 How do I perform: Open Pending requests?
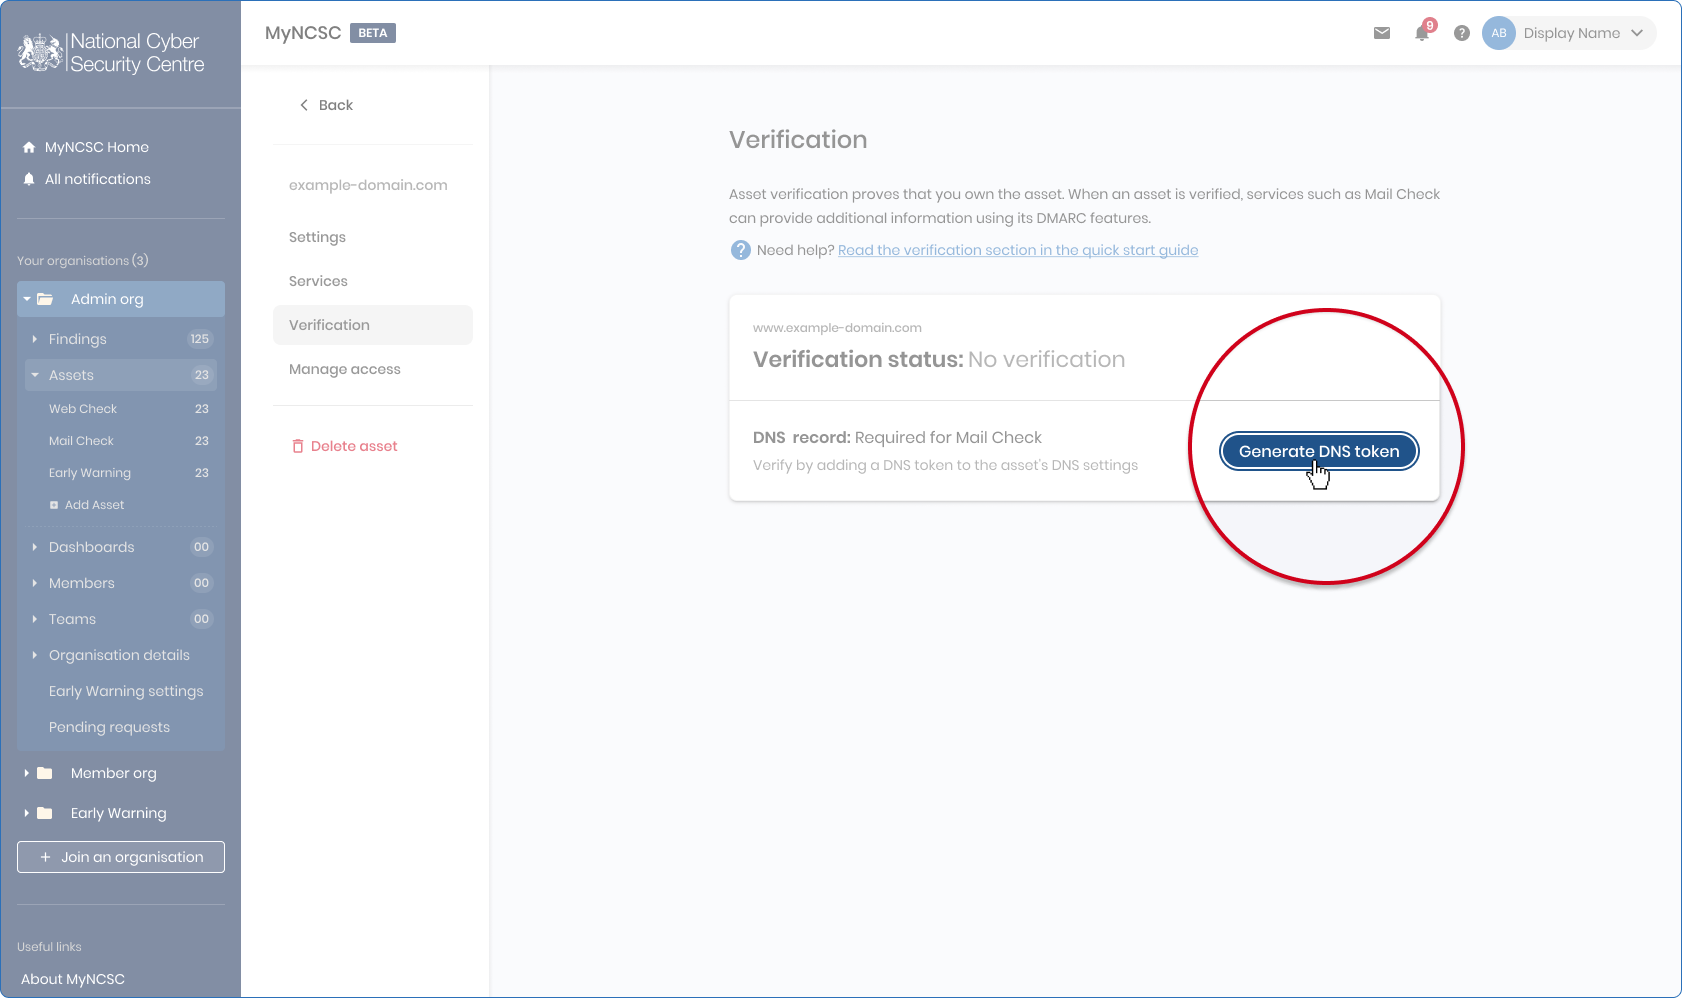tap(109, 727)
